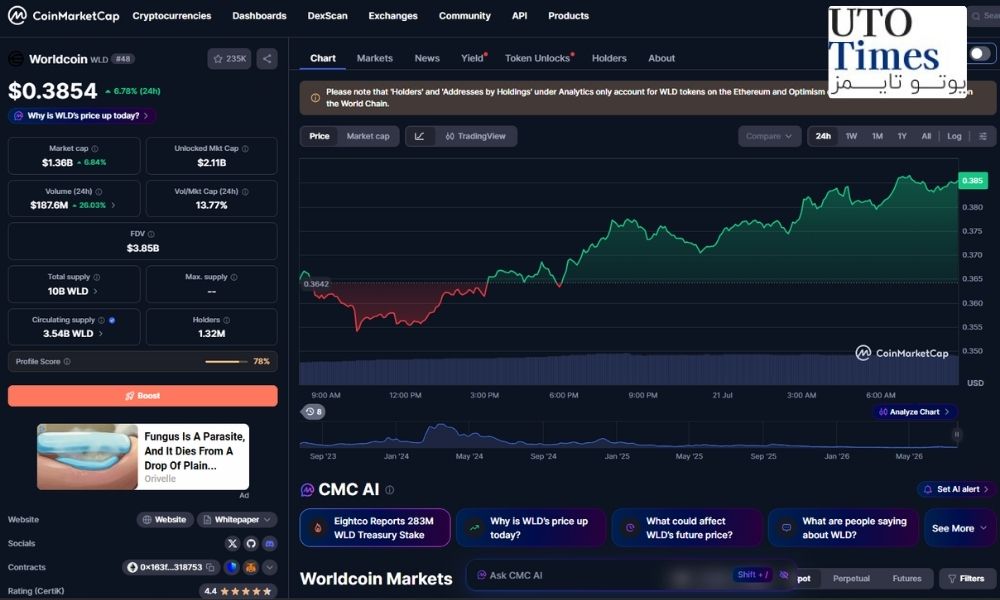The image size is (1000, 600).
Task: Switch to the Markets tab
Action: tap(374, 58)
